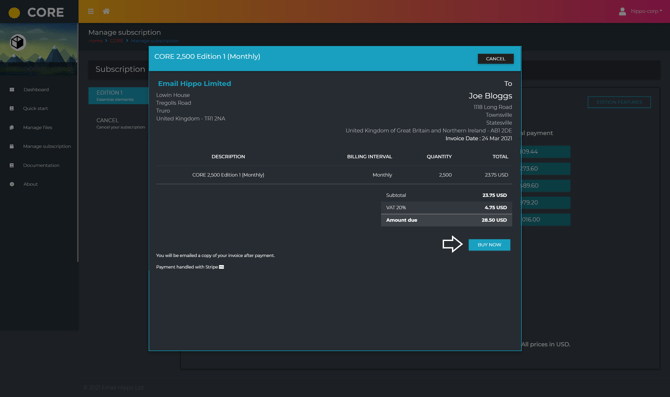
Task: Click the Manage subscription sidebar icon
Action: click(12, 146)
